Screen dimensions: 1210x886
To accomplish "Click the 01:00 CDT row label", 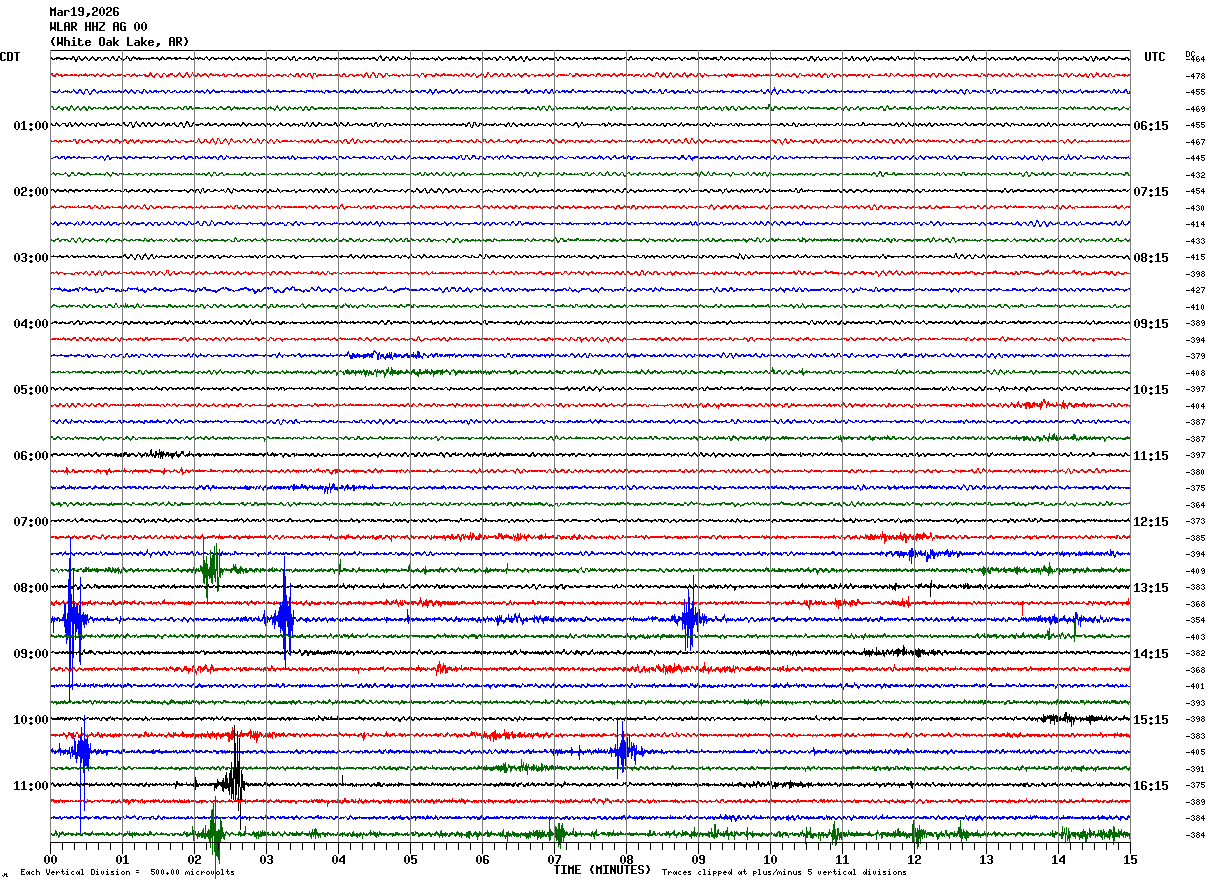I will [31, 126].
